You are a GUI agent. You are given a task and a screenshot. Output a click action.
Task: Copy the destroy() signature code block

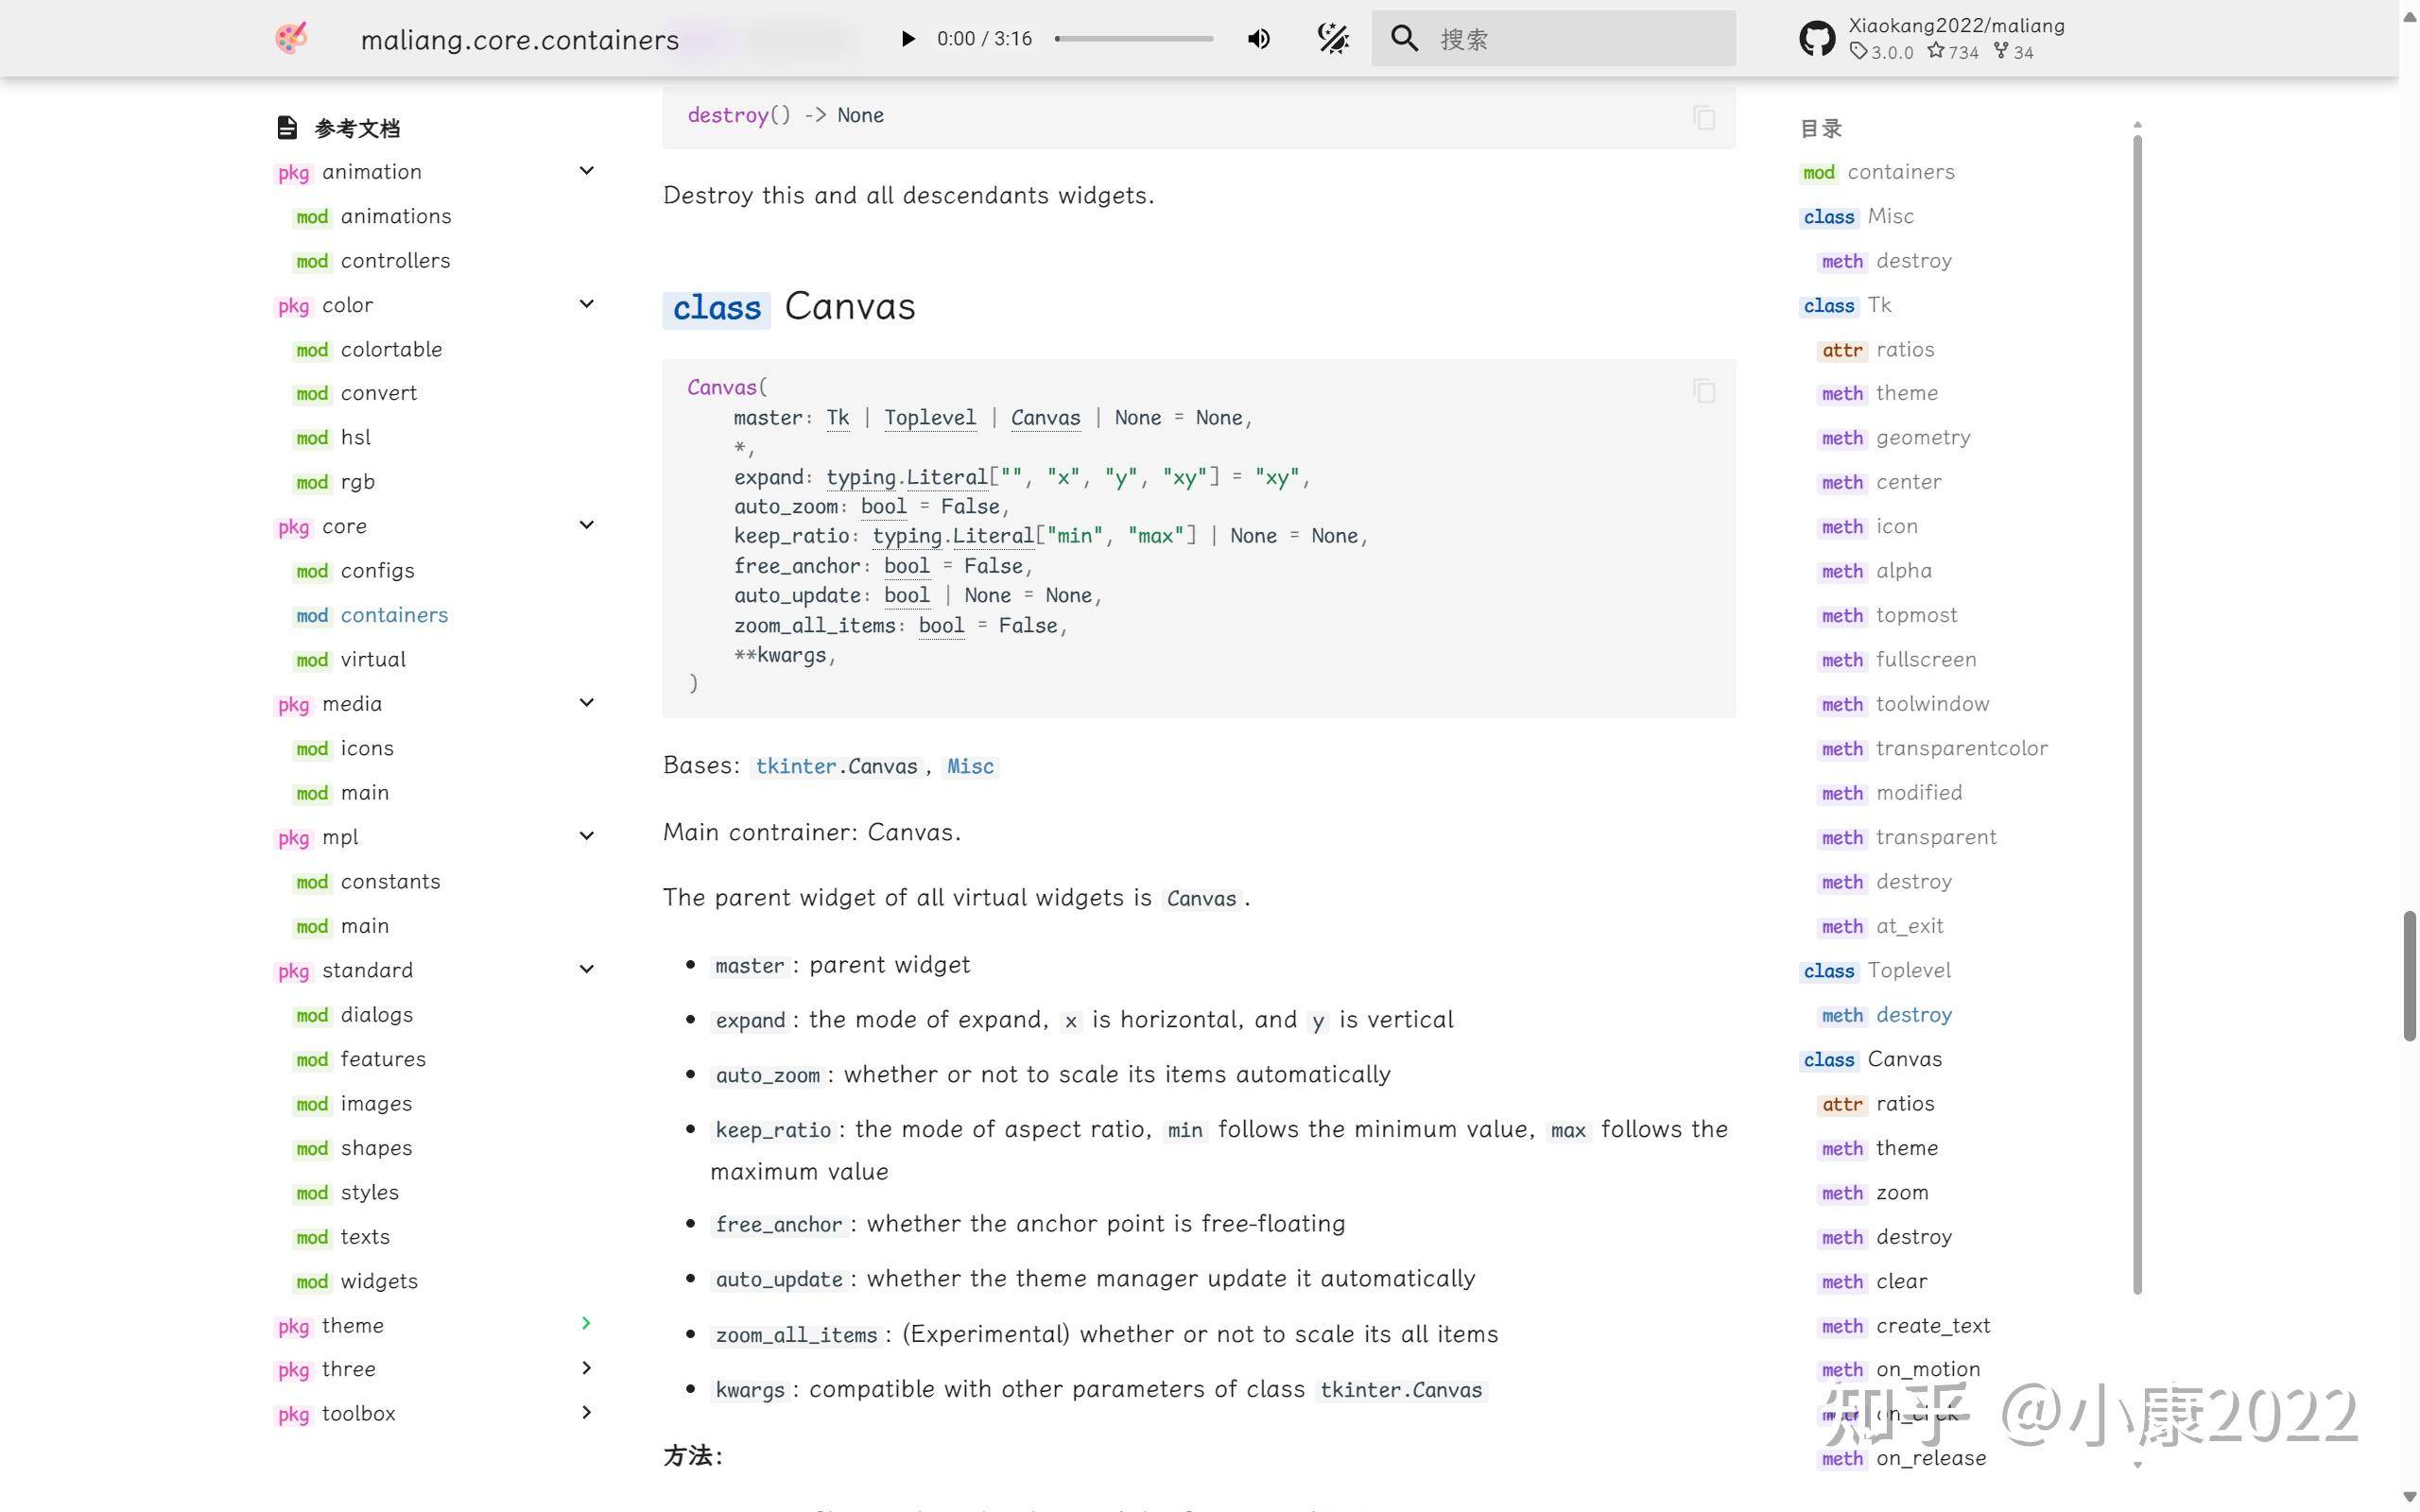tap(1704, 118)
